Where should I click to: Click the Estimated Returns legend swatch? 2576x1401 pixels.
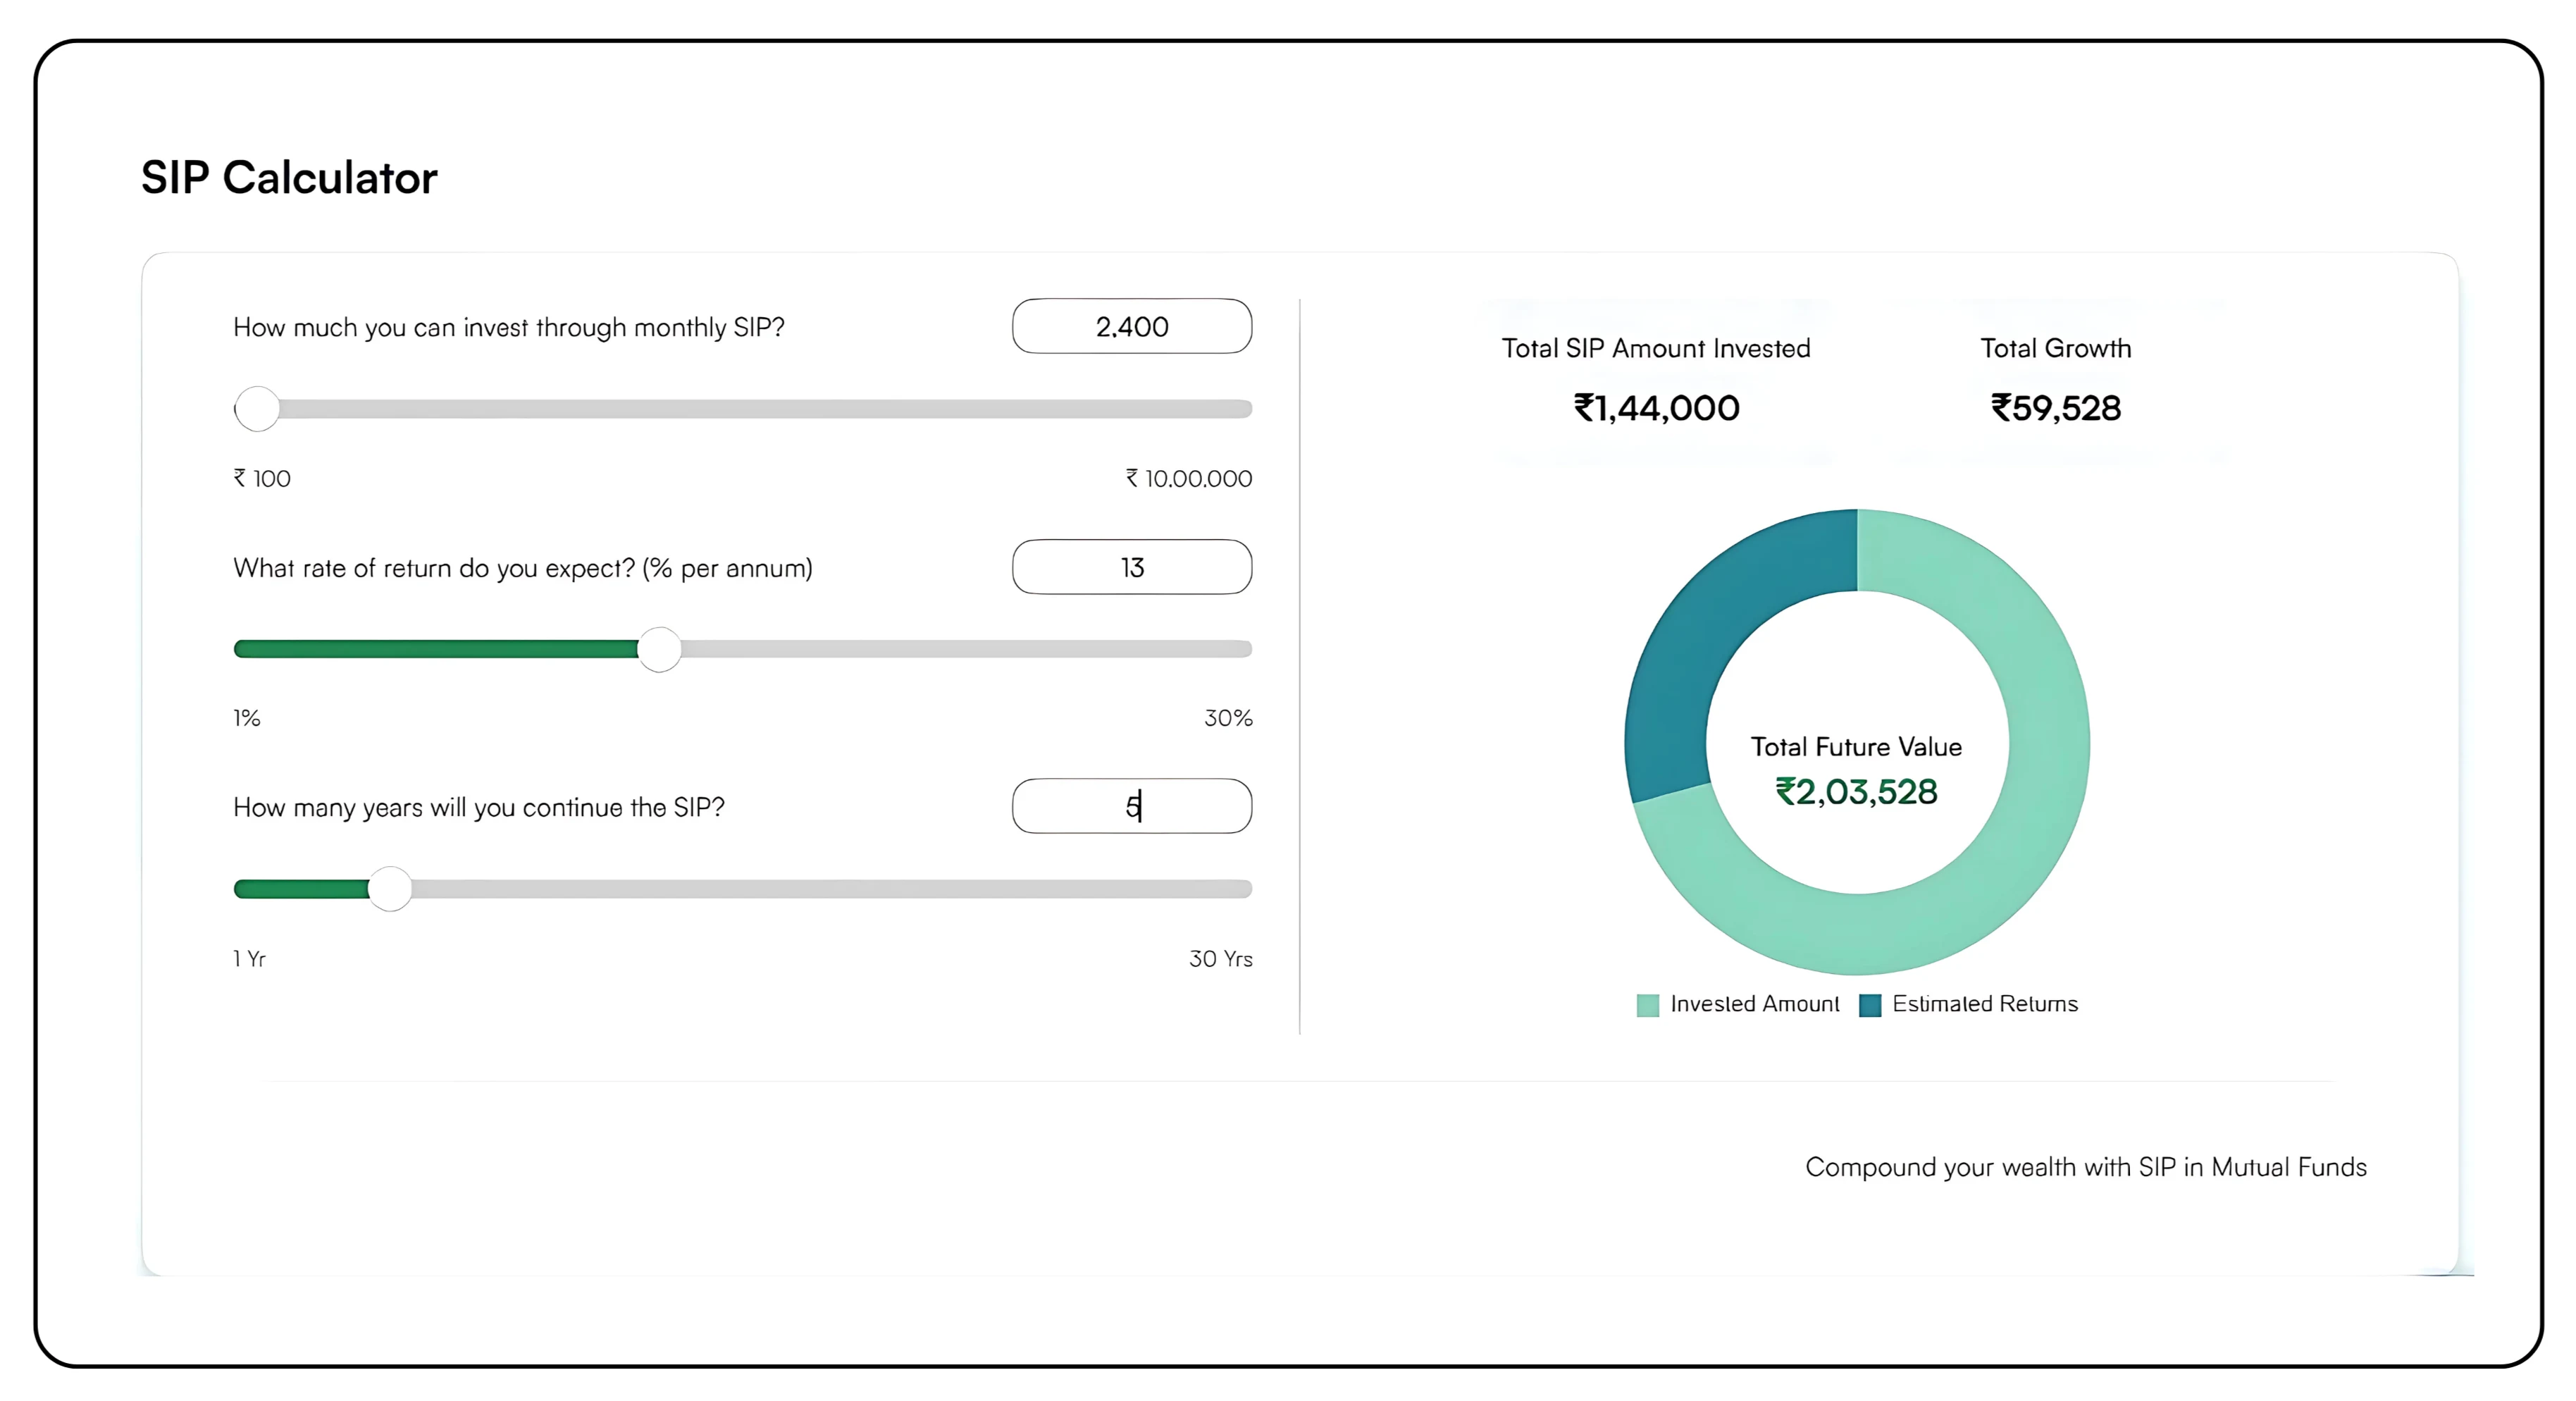pos(1869,1004)
